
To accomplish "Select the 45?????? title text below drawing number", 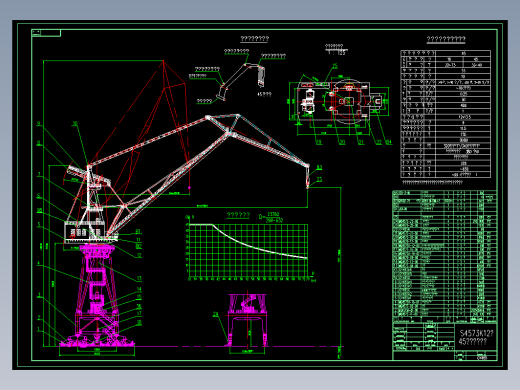I will (473, 341).
